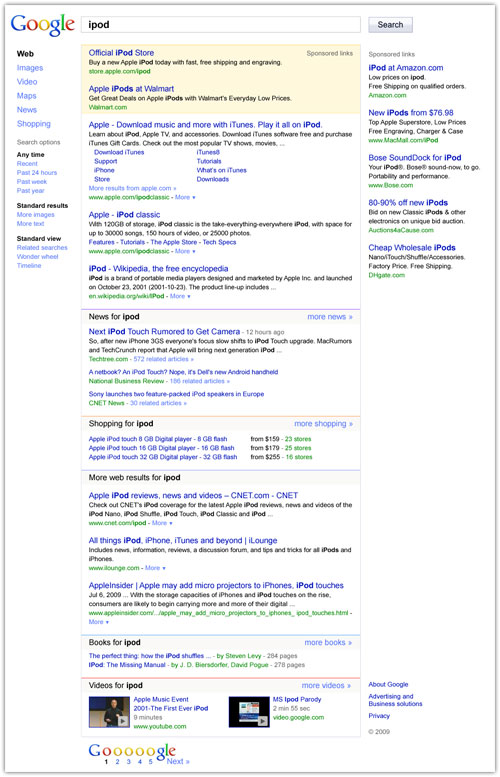The height and width of the screenshot is (777, 500).
Task: Open 25 stores link for 16 GB
Action: pyautogui.click(x=298, y=448)
